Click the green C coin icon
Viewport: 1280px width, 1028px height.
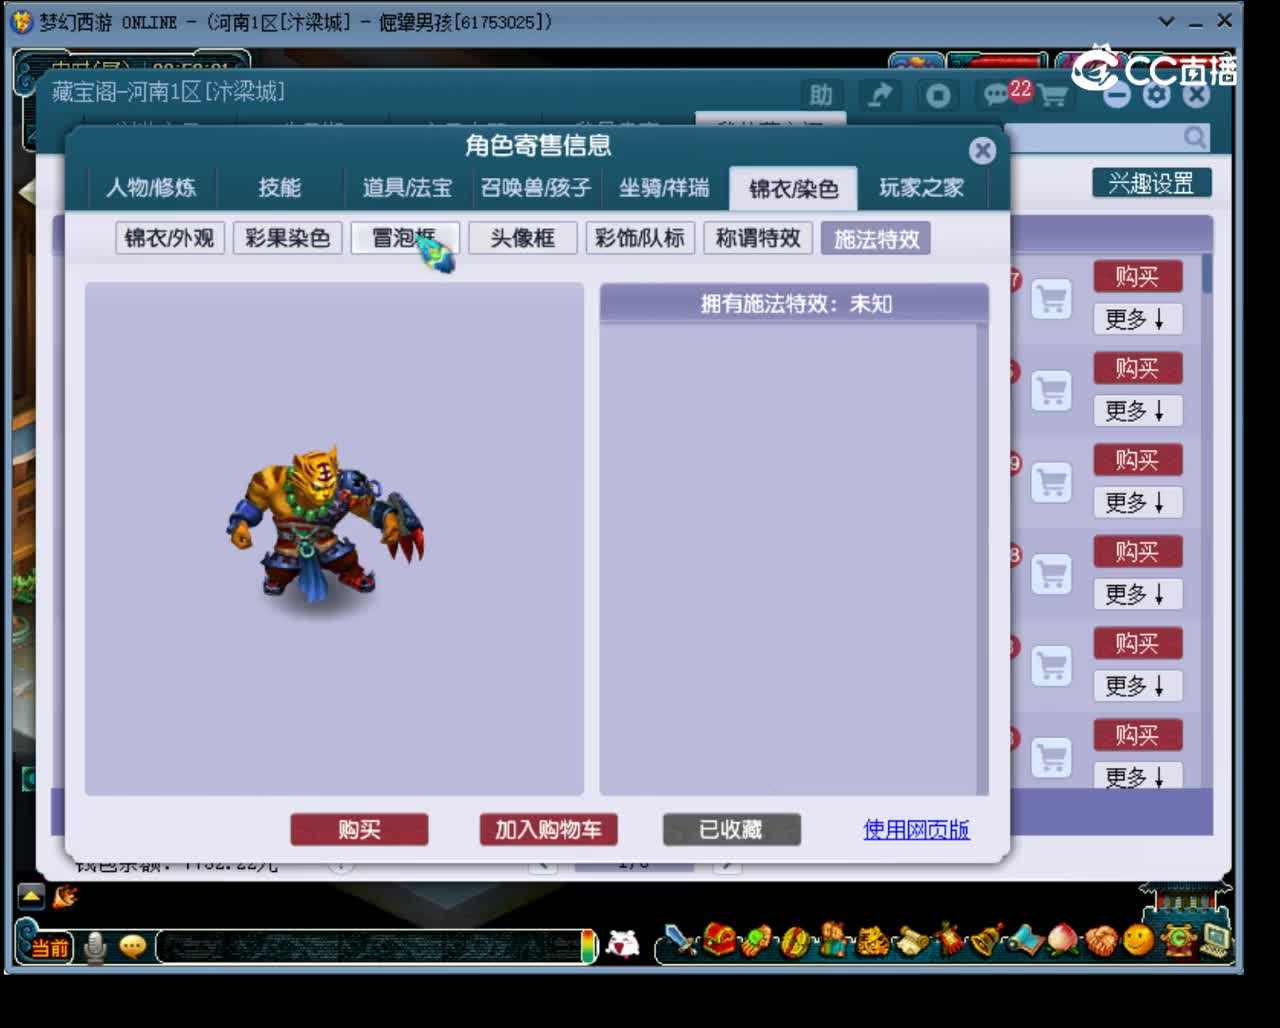click(1177, 941)
